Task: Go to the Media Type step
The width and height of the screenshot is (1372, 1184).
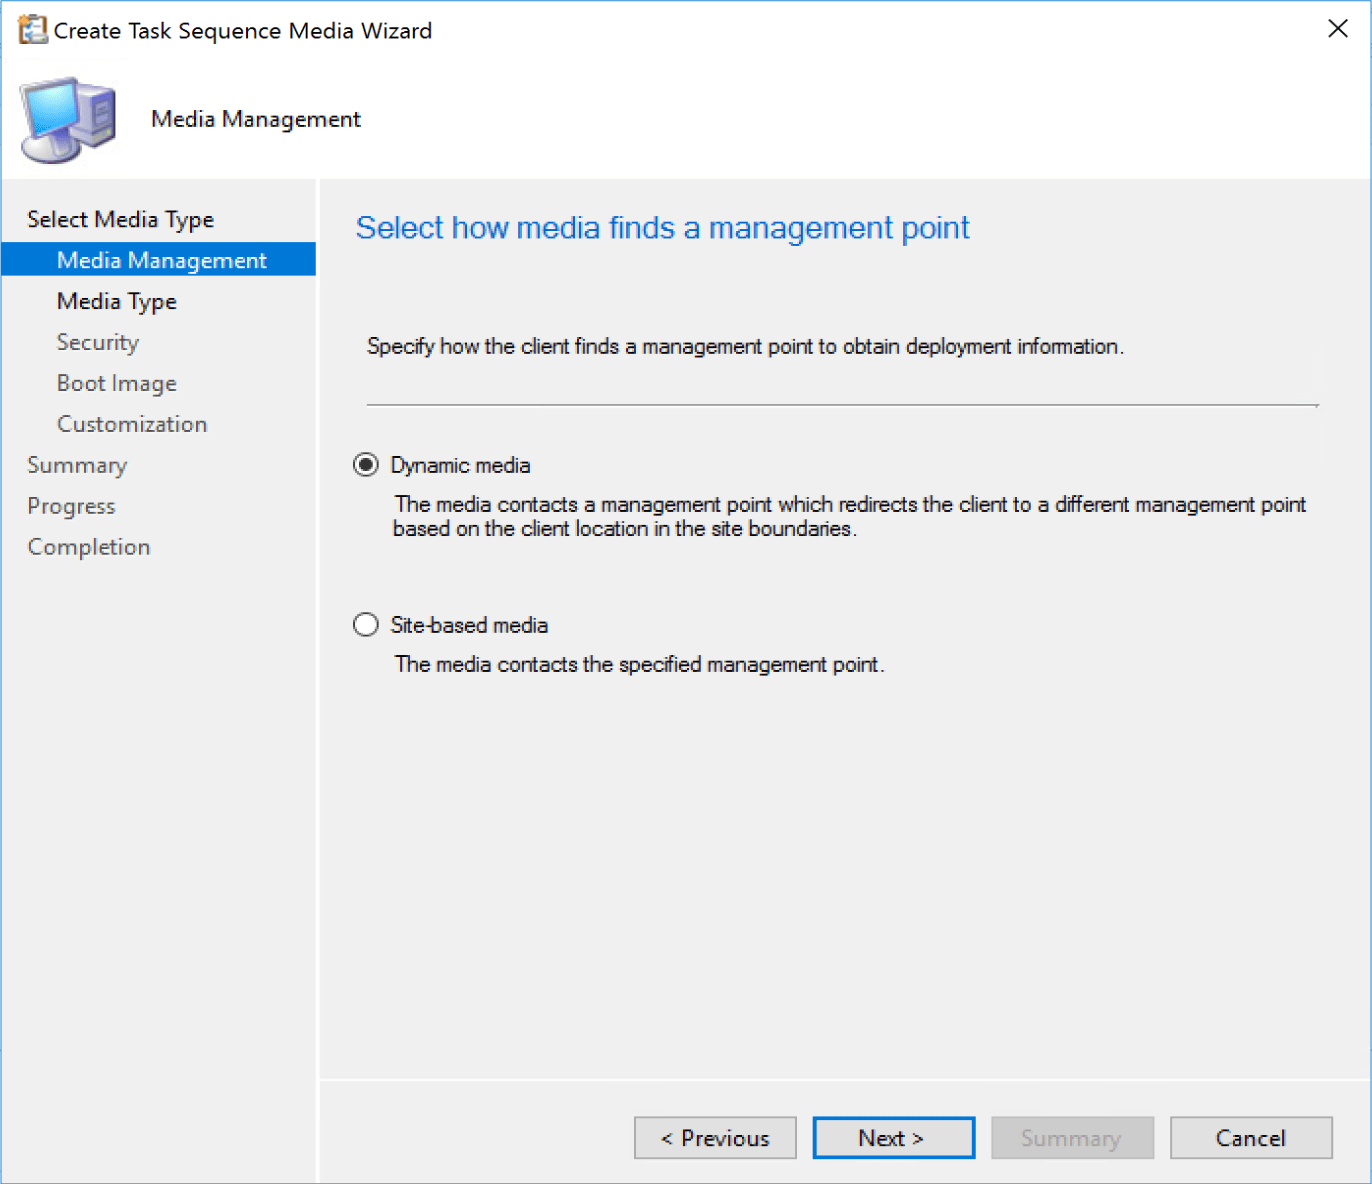Action: 117,301
